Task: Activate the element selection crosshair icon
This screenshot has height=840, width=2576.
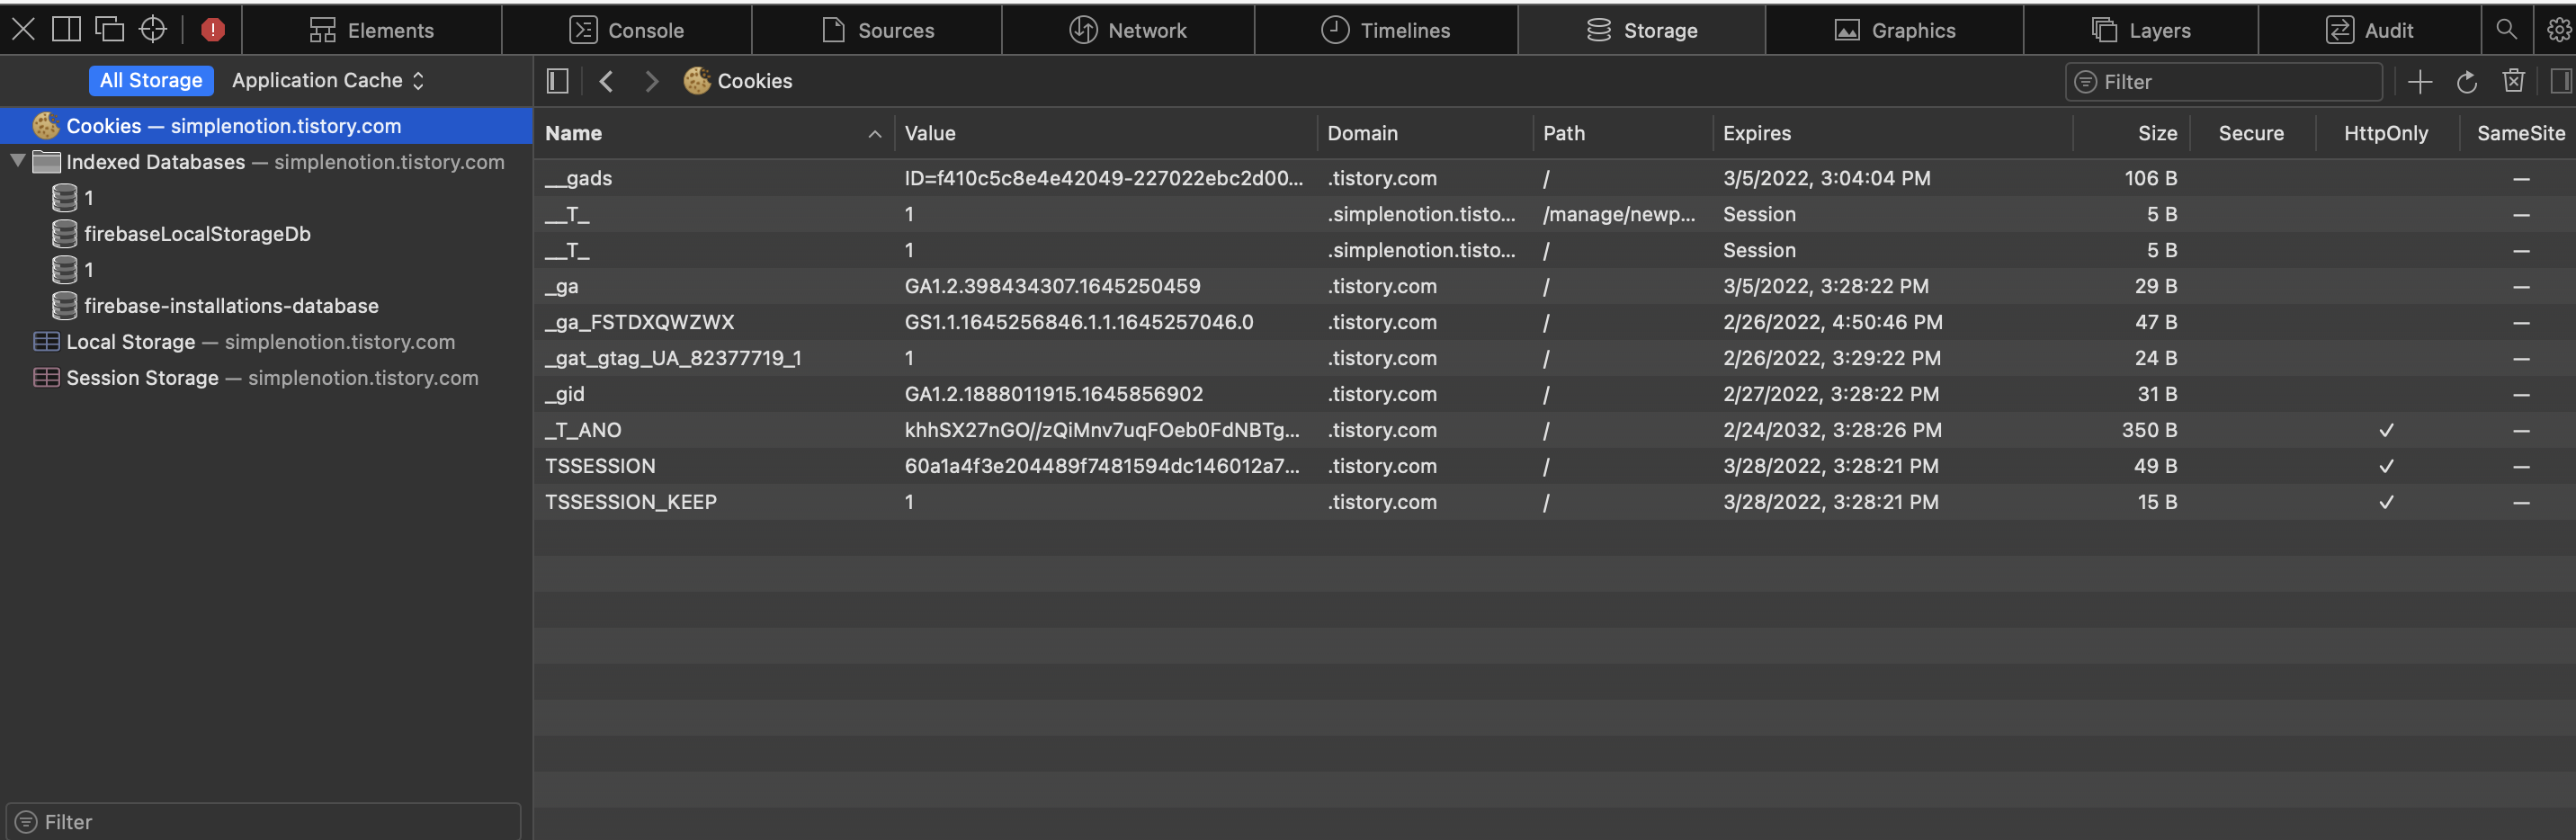Action: coord(153,30)
